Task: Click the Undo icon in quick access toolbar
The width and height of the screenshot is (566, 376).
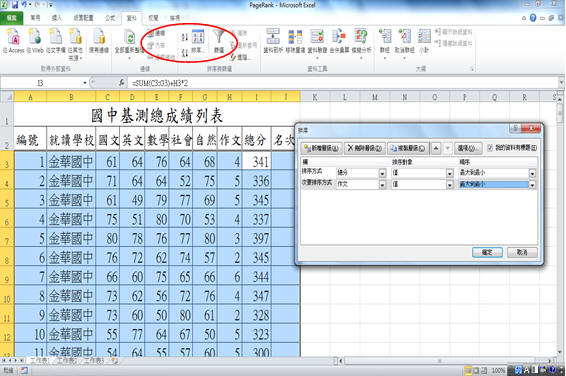Action: (x=25, y=5)
